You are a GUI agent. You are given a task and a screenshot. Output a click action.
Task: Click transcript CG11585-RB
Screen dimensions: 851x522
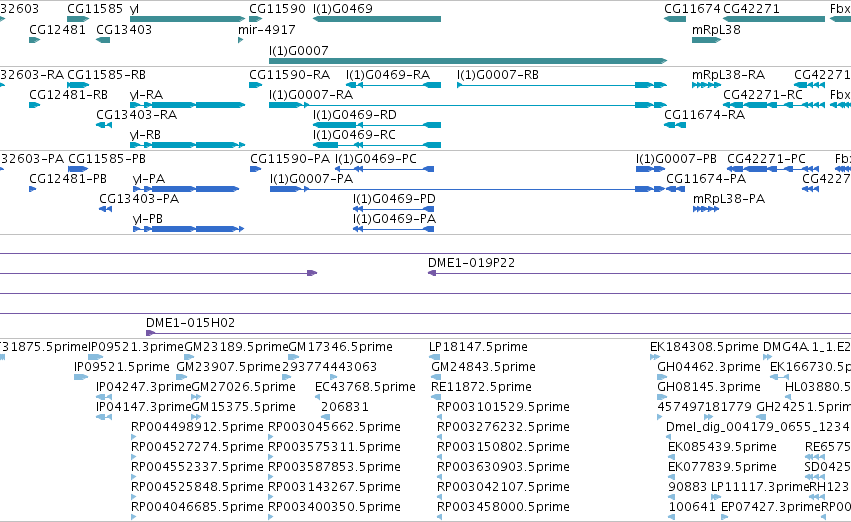106,74
